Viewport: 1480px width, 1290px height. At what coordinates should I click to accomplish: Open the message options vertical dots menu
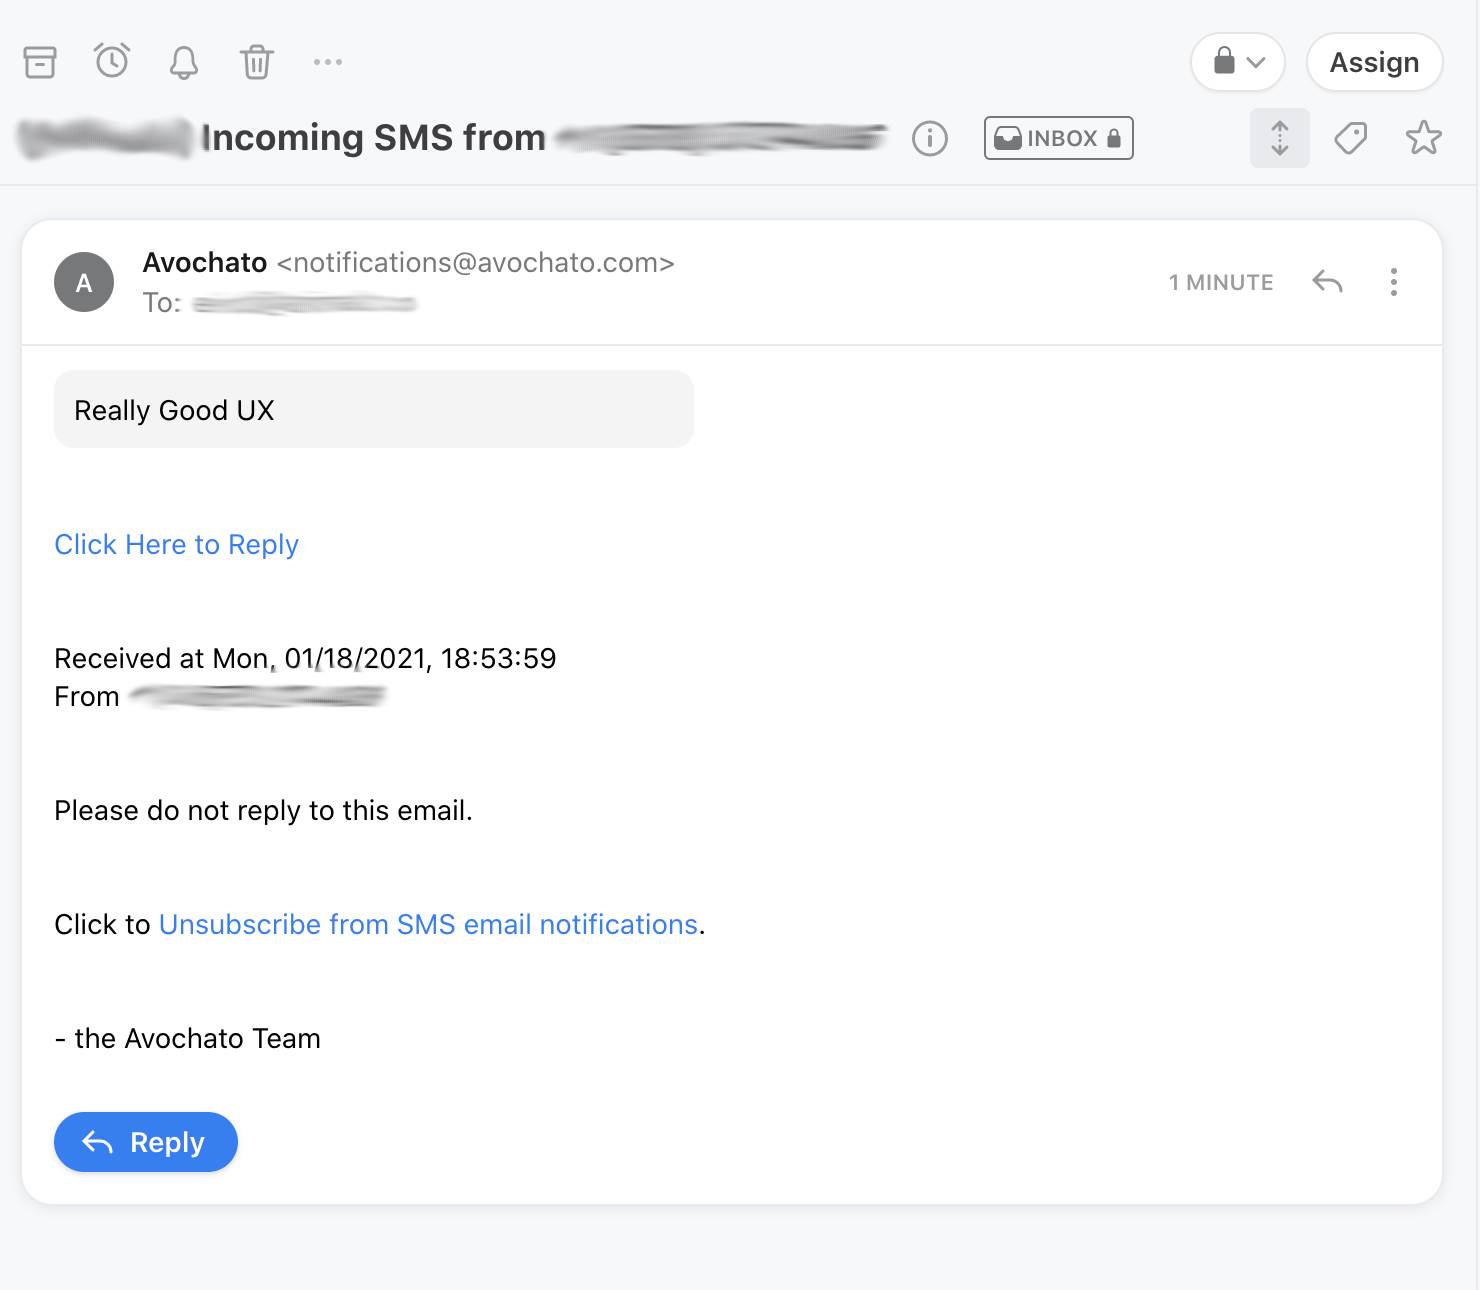(x=1394, y=282)
